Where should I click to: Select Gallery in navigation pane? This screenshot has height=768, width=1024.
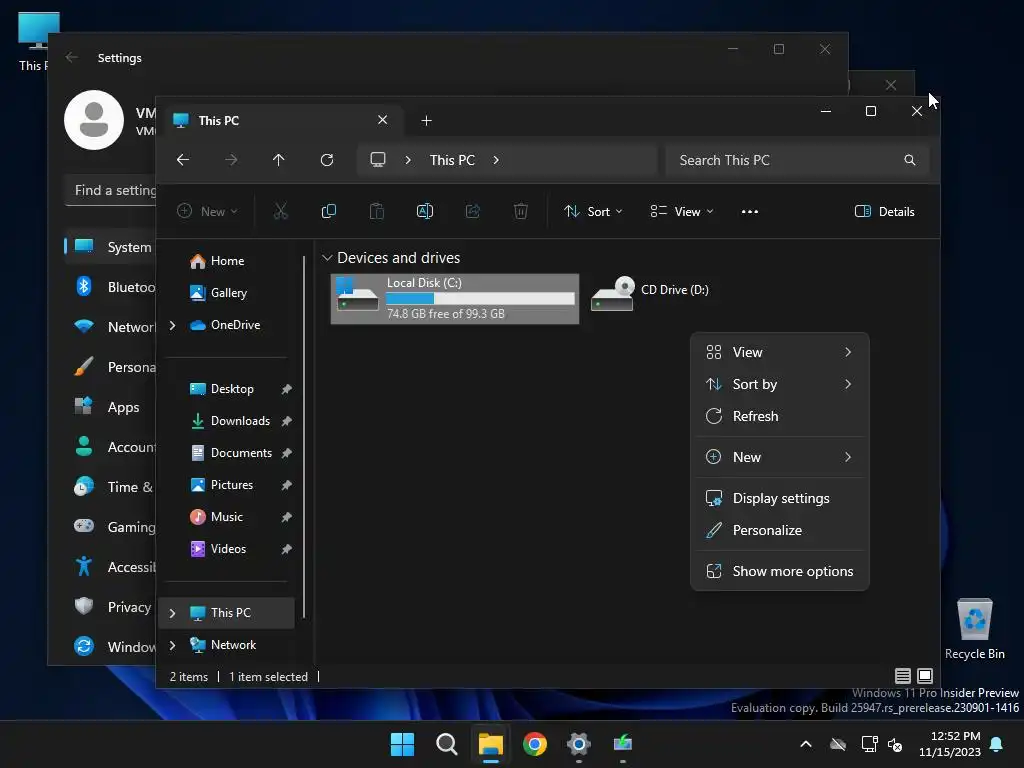coord(227,293)
